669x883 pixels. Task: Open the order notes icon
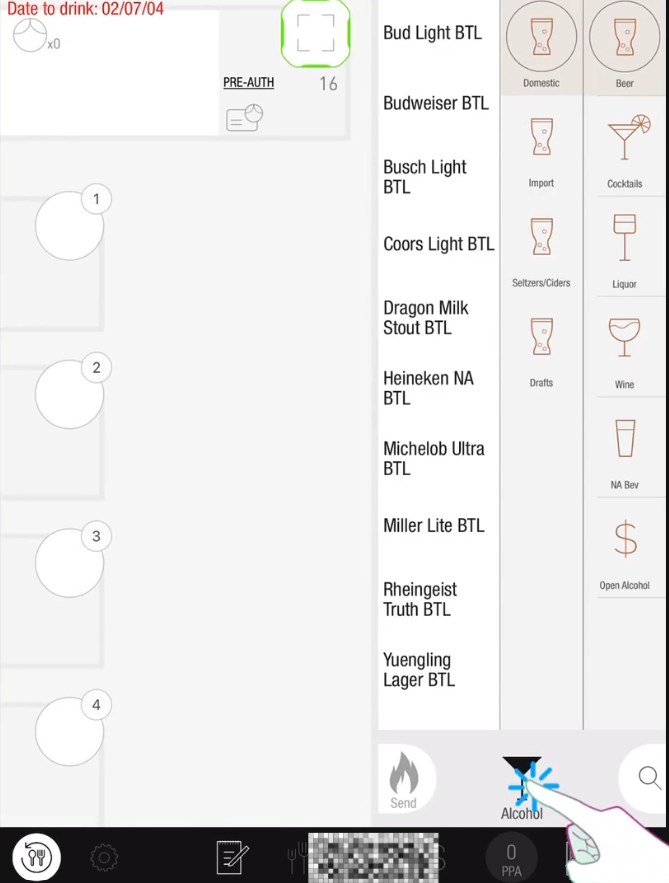pyautogui.click(x=232, y=857)
